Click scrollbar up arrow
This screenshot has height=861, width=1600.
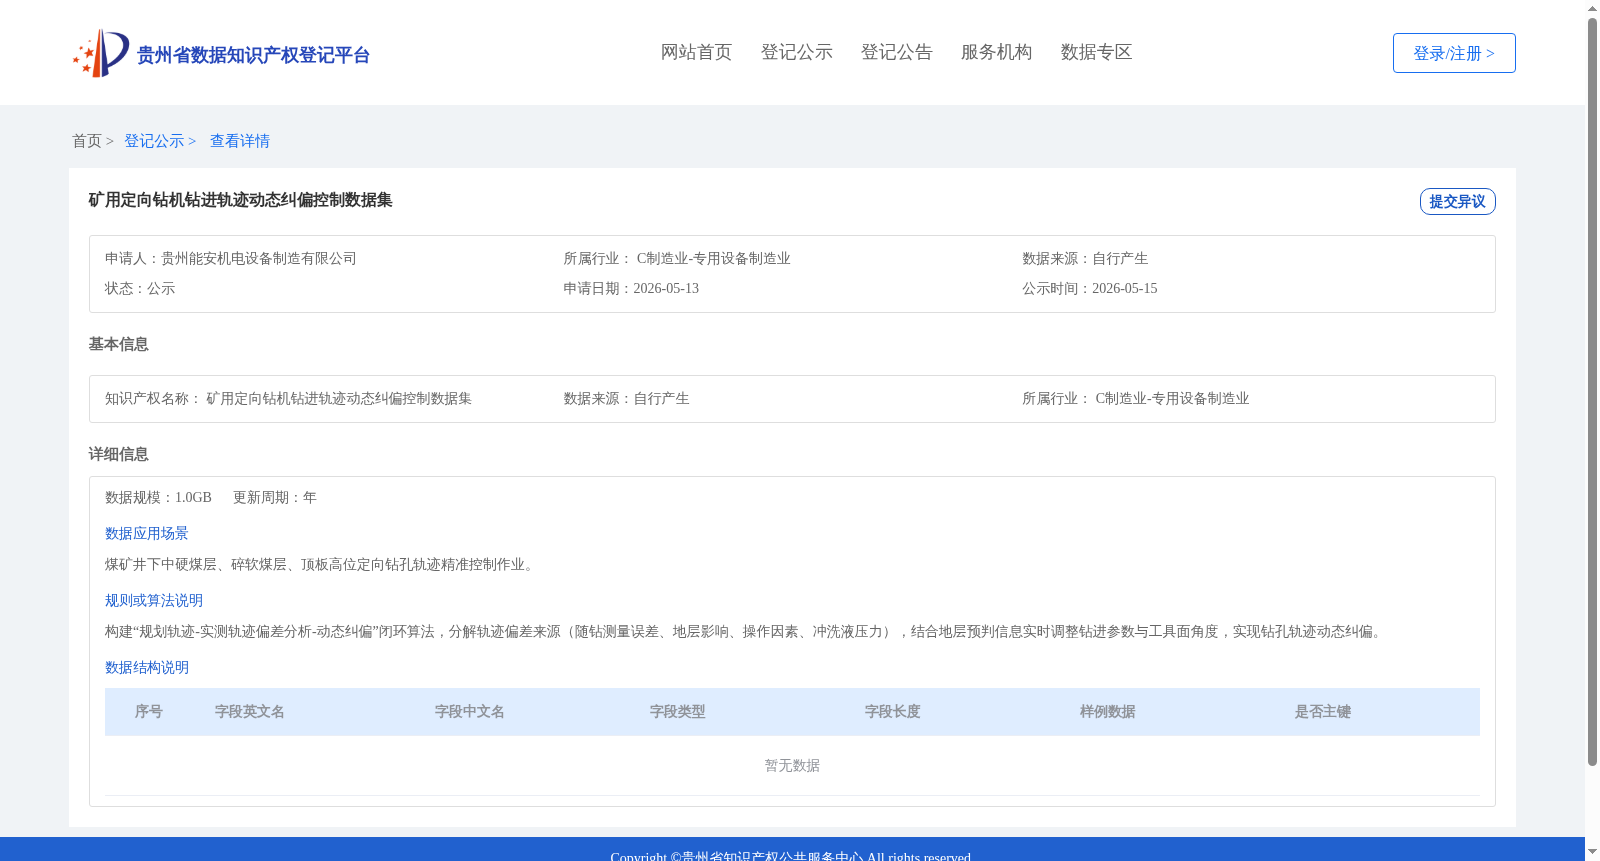pos(1592,8)
